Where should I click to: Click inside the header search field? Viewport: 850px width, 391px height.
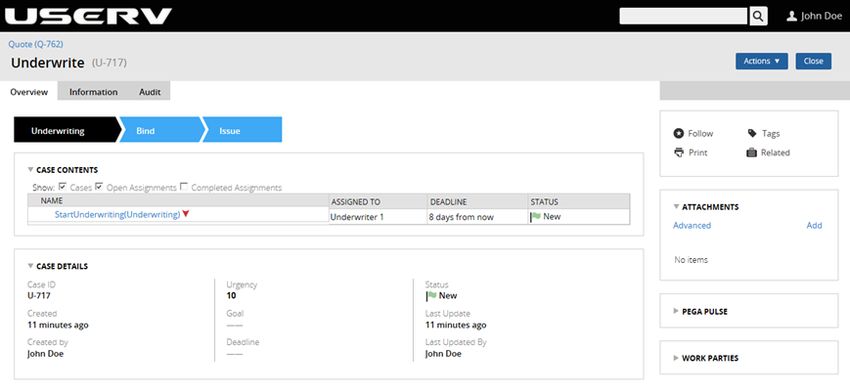(x=683, y=16)
